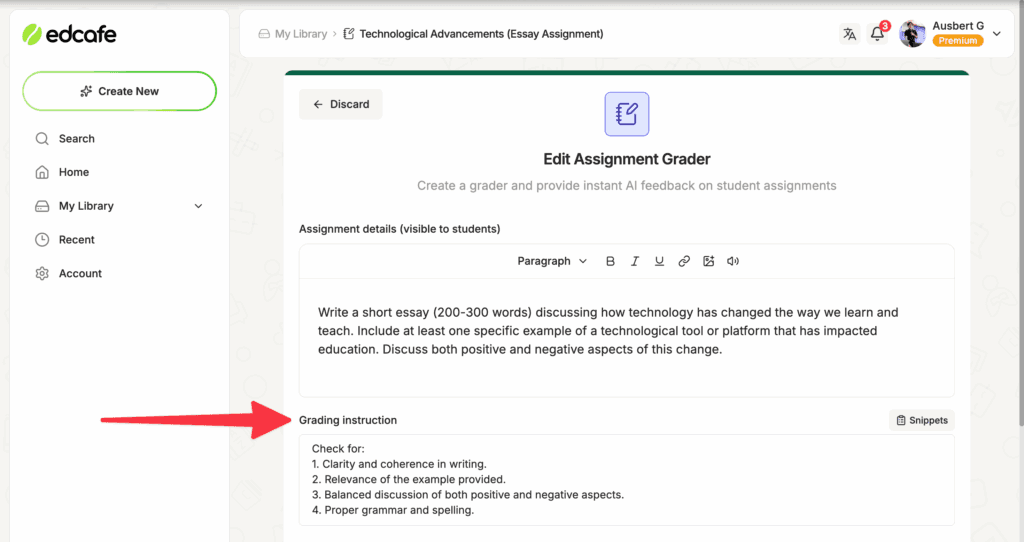
Task: Open Recent from the sidebar
Action: click(76, 240)
